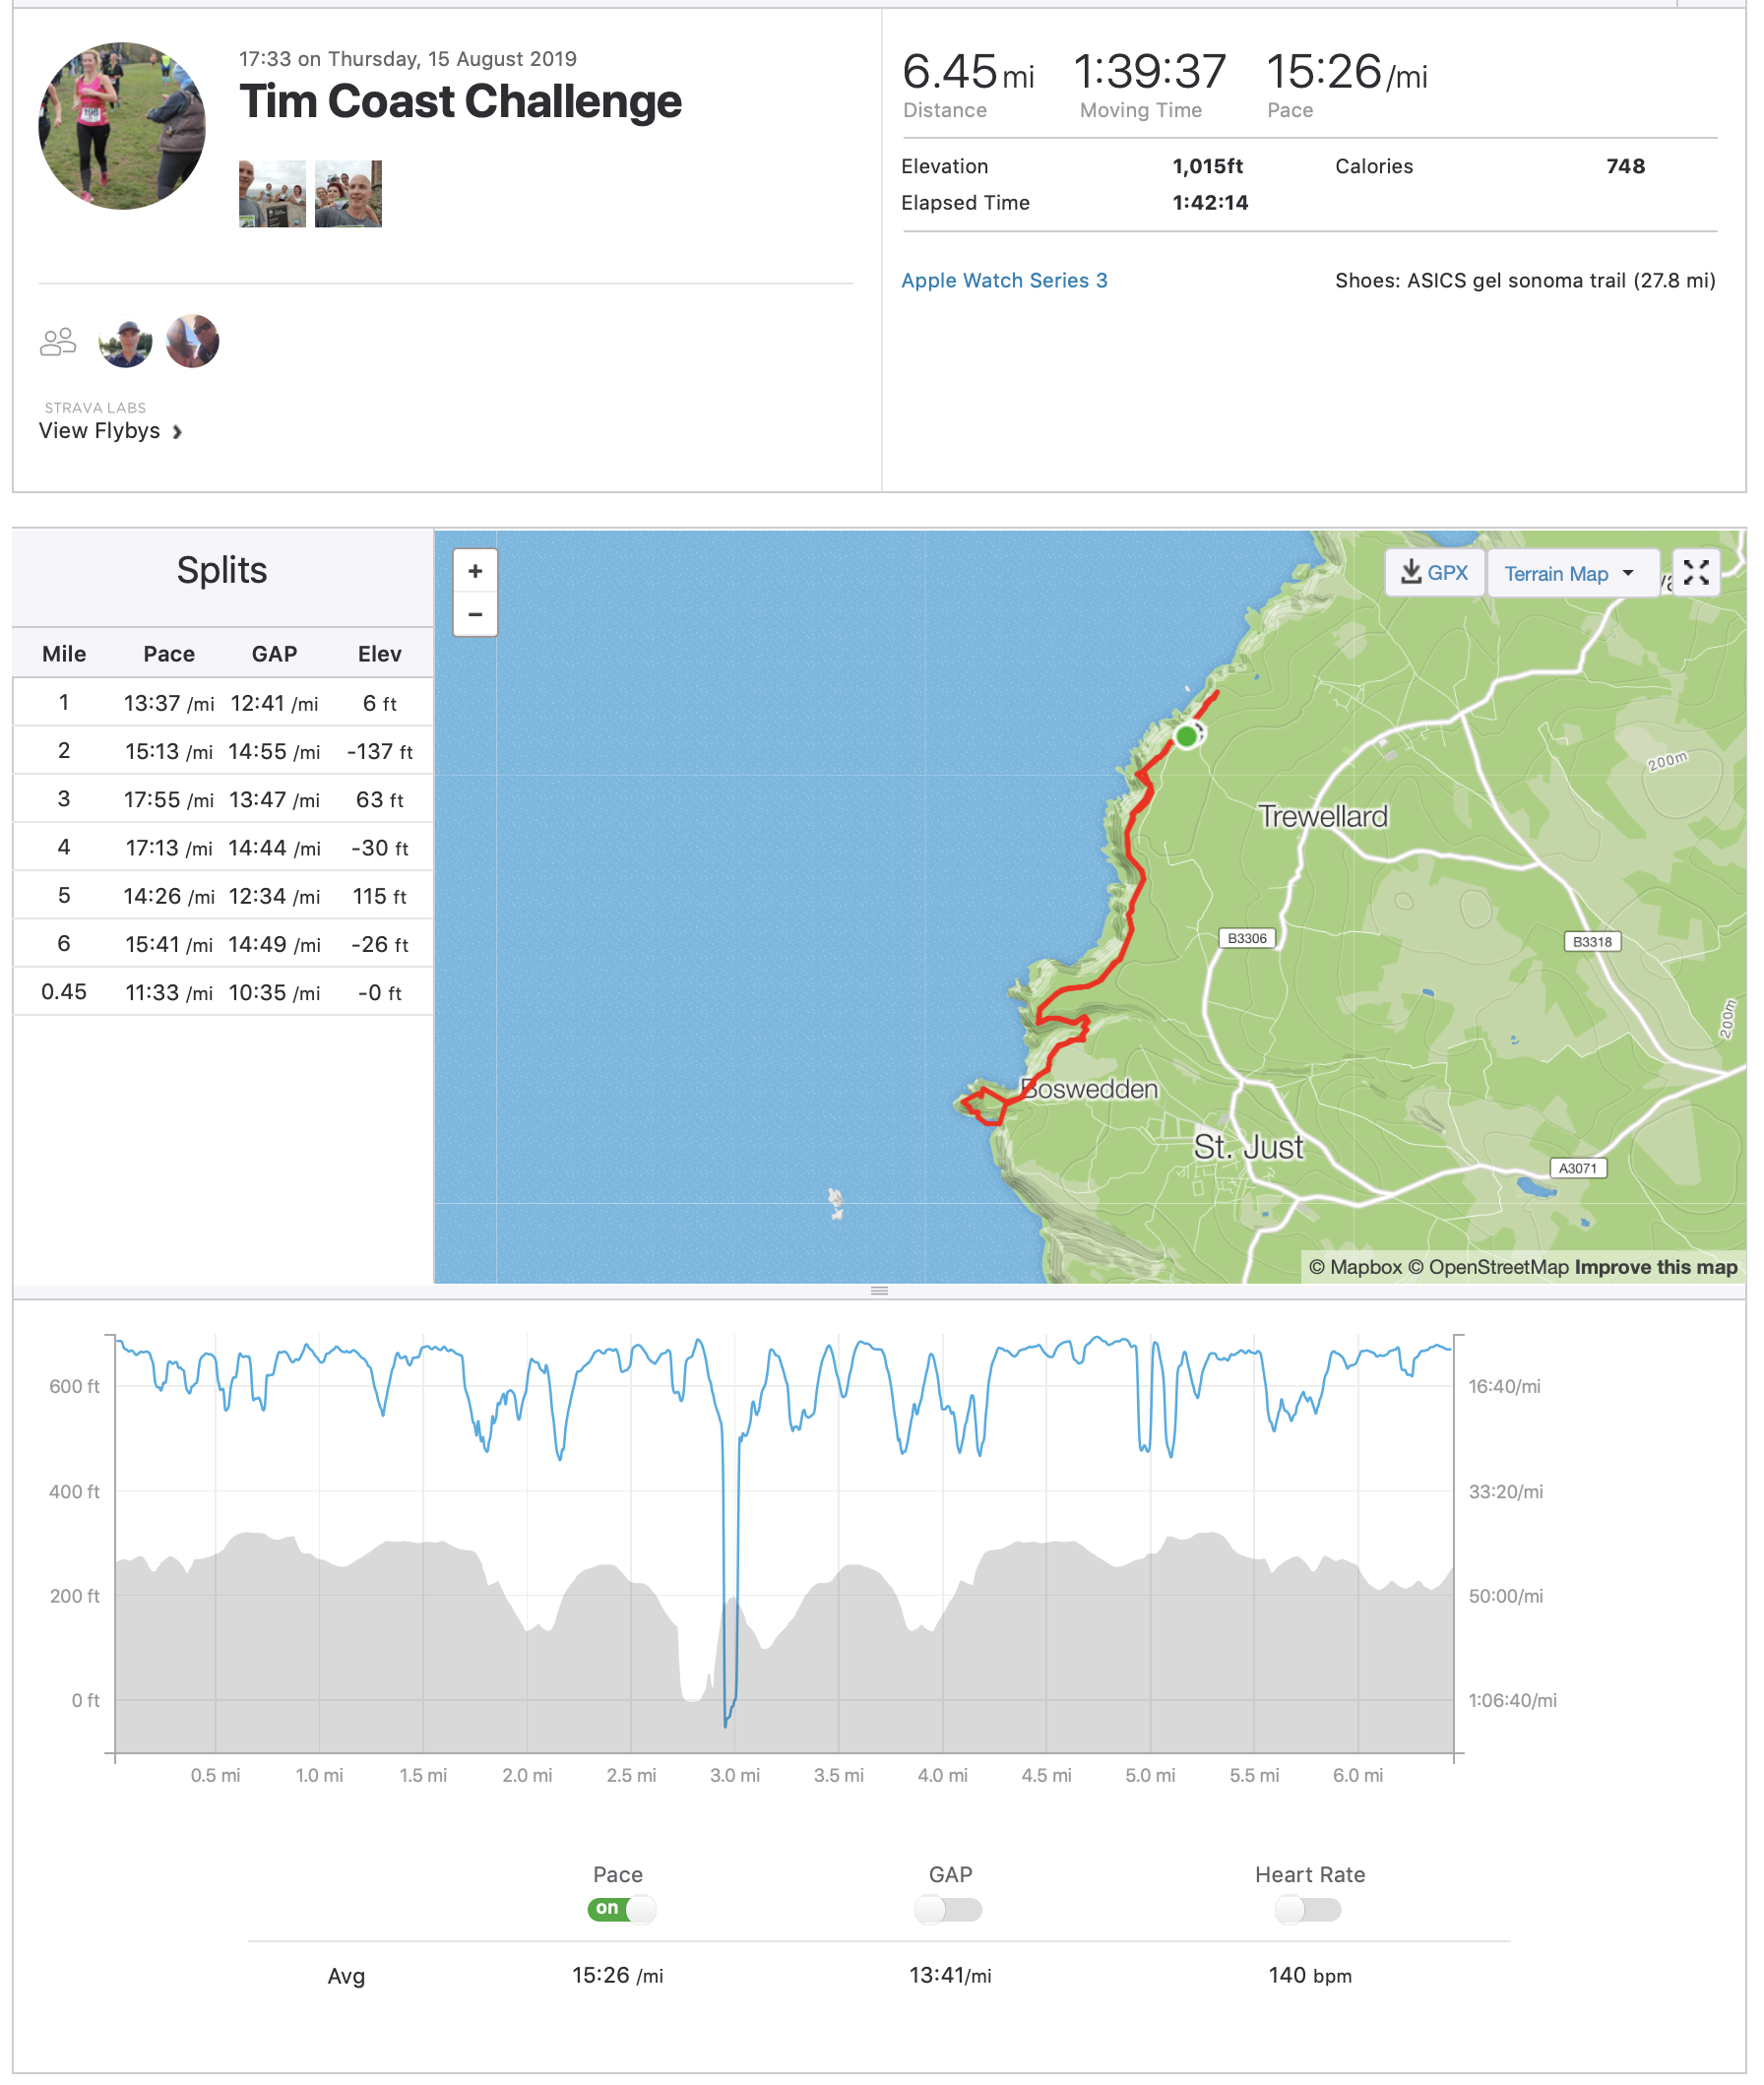1764x2085 pixels.
Task: Click the athlete profile picture
Action: tap(122, 126)
